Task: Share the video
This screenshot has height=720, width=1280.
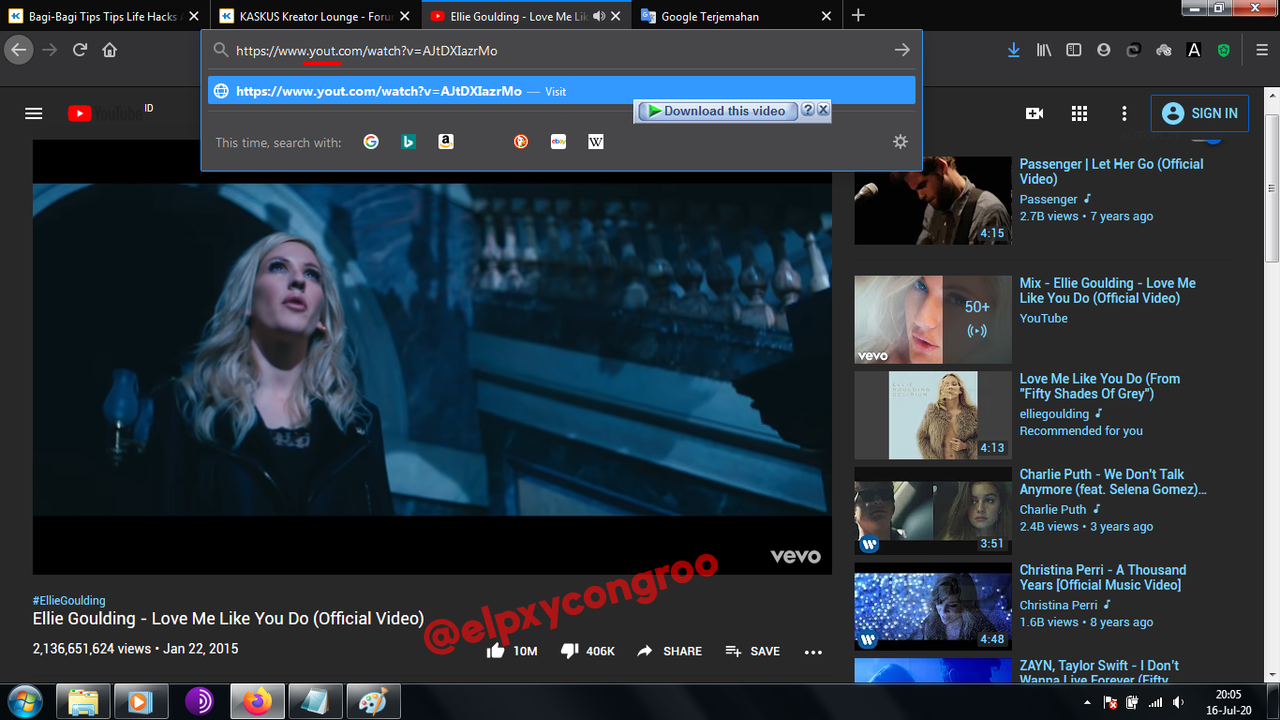Action: pyautogui.click(x=669, y=651)
